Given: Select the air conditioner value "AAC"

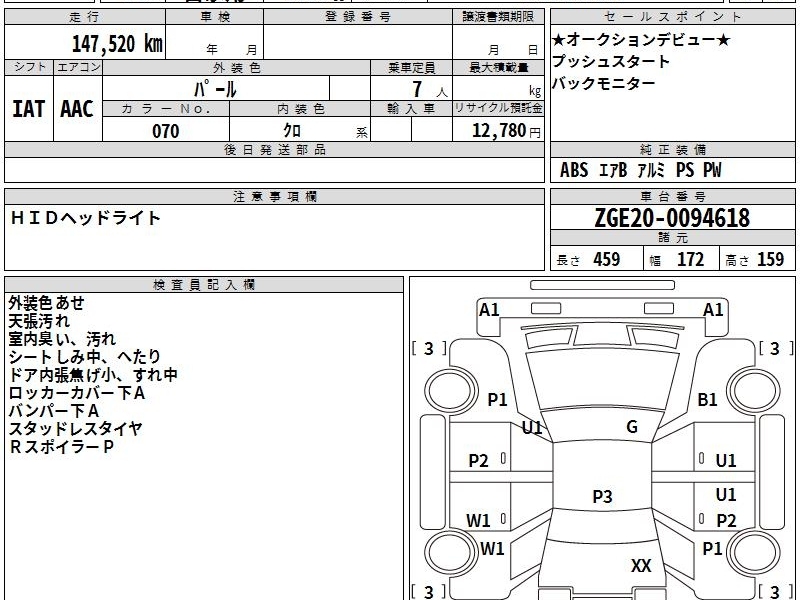Looking at the screenshot, I should point(77,109).
